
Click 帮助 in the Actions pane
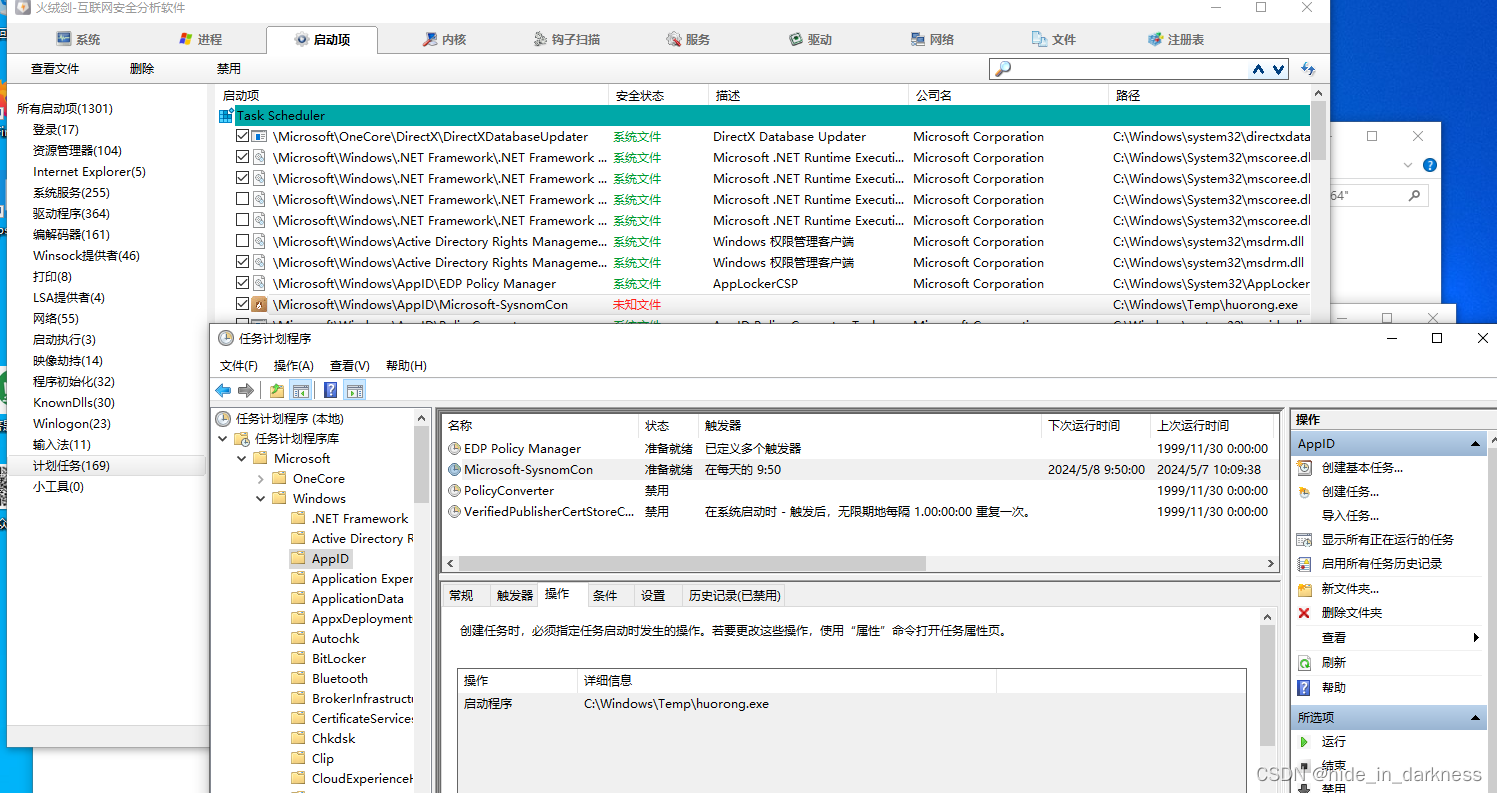pyautogui.click(x=1334, y=688)
